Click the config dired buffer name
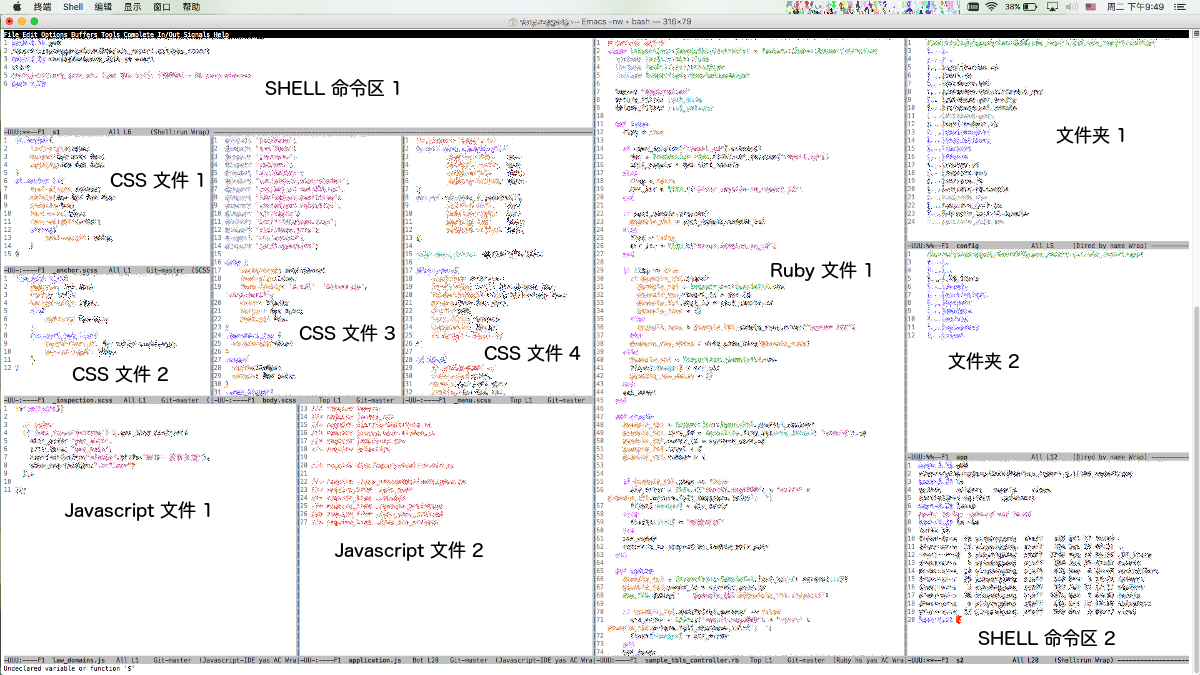 tap(968, 244)
